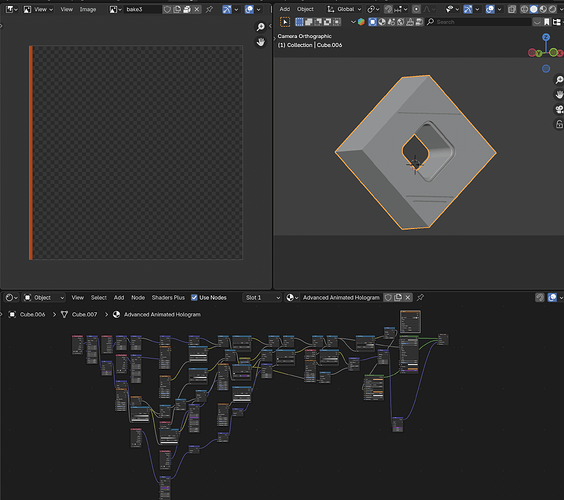The image size is (564, 500).
Task: Unlink the bake3 image with X
Action: (197, 9)
